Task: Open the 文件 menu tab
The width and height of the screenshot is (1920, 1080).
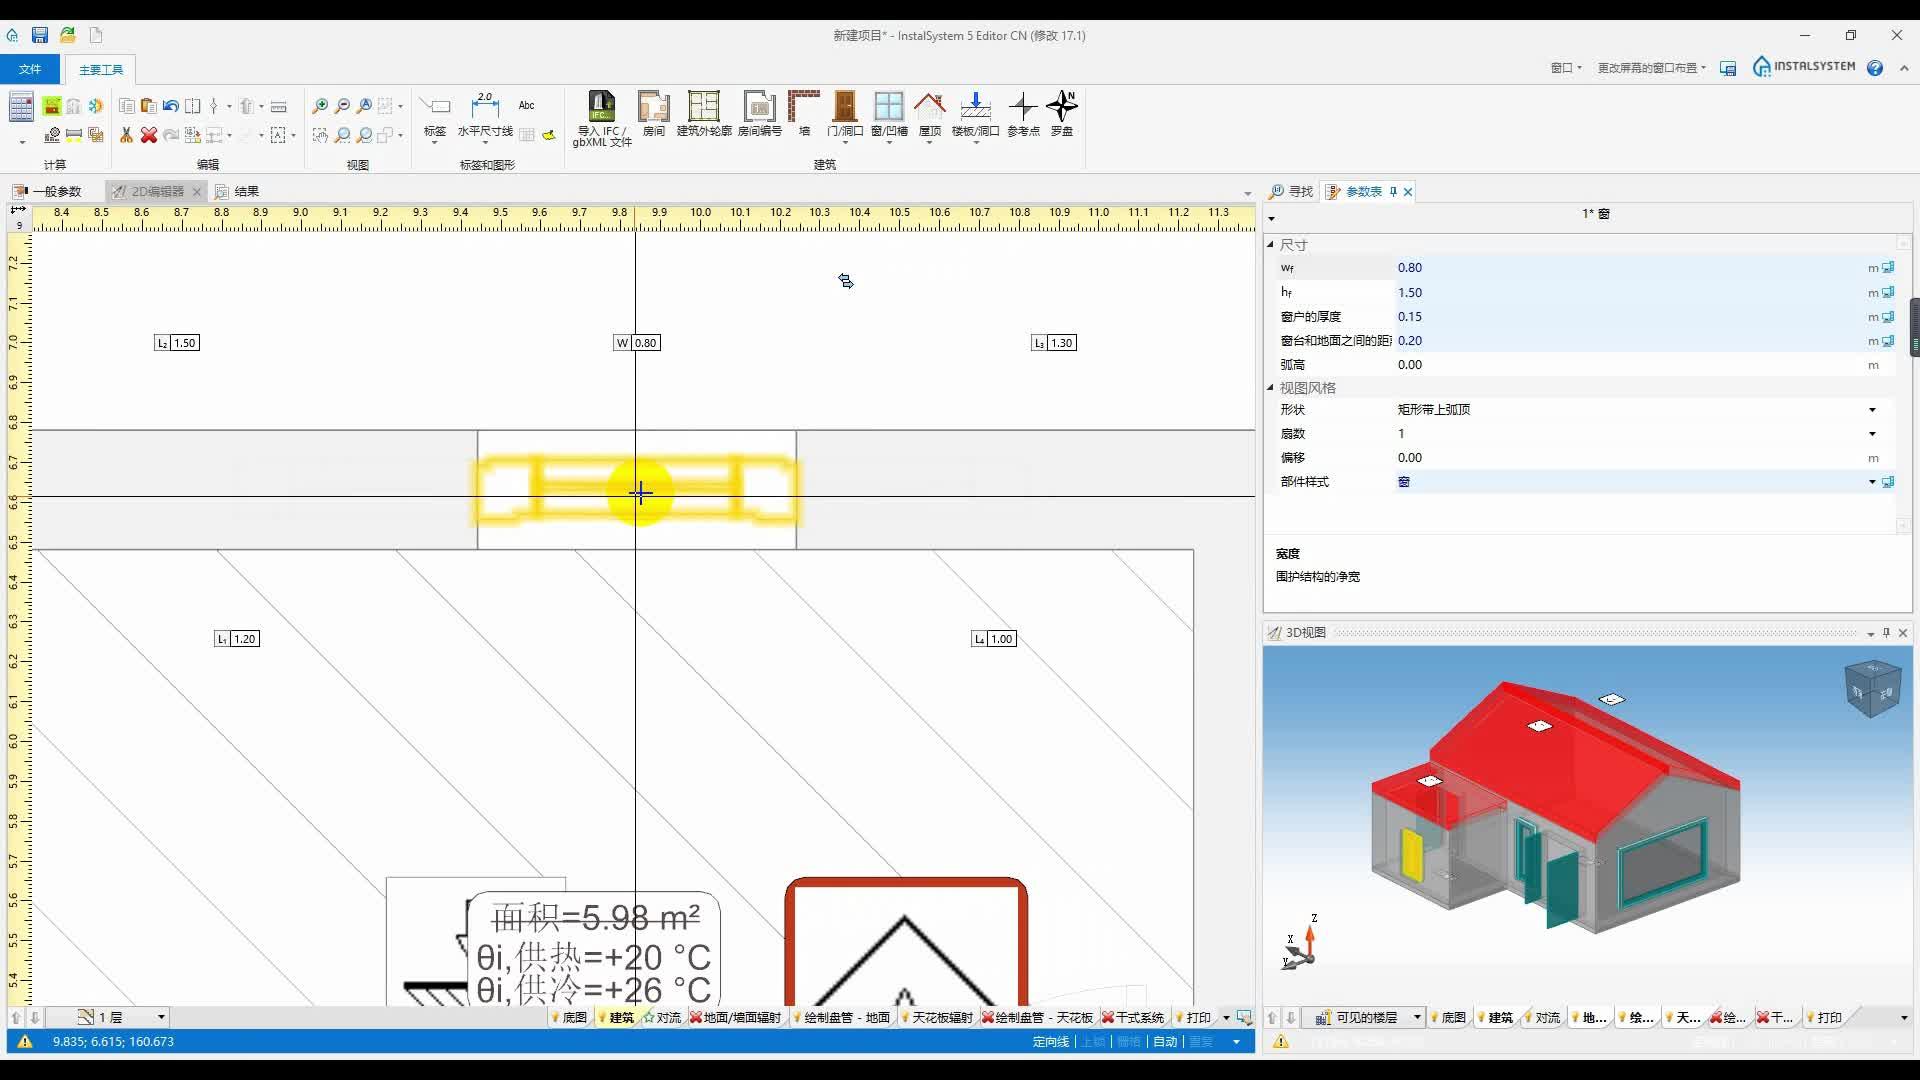Action: click(x=30, y=69)
